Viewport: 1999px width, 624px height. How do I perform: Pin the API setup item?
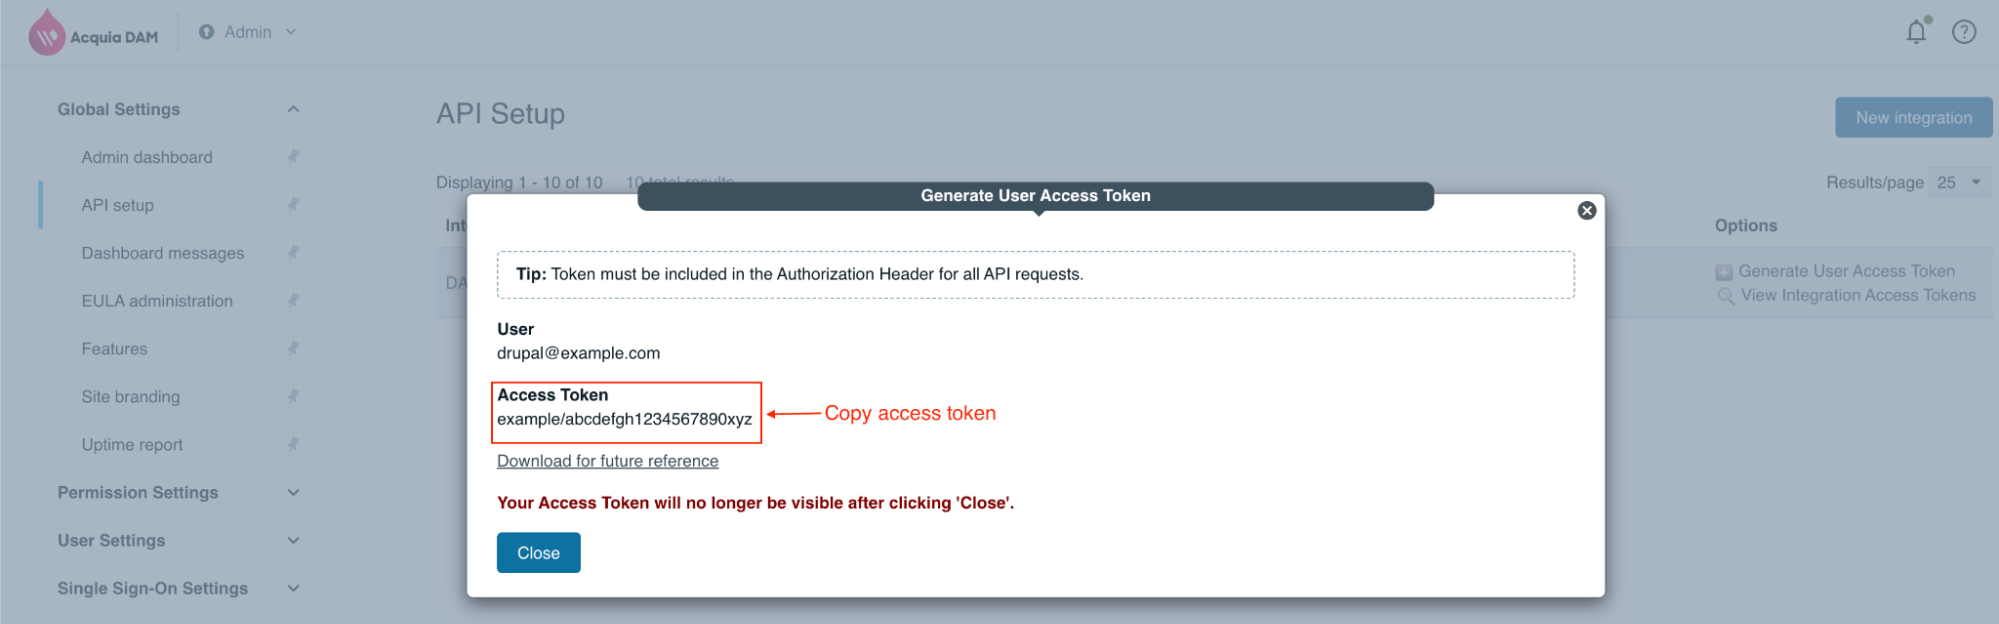(x=293, y=205)
